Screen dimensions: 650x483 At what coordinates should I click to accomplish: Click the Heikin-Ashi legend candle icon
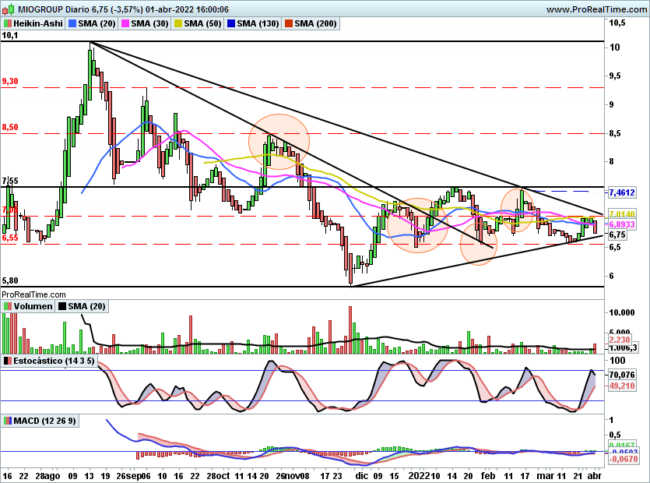click(8, 22)
